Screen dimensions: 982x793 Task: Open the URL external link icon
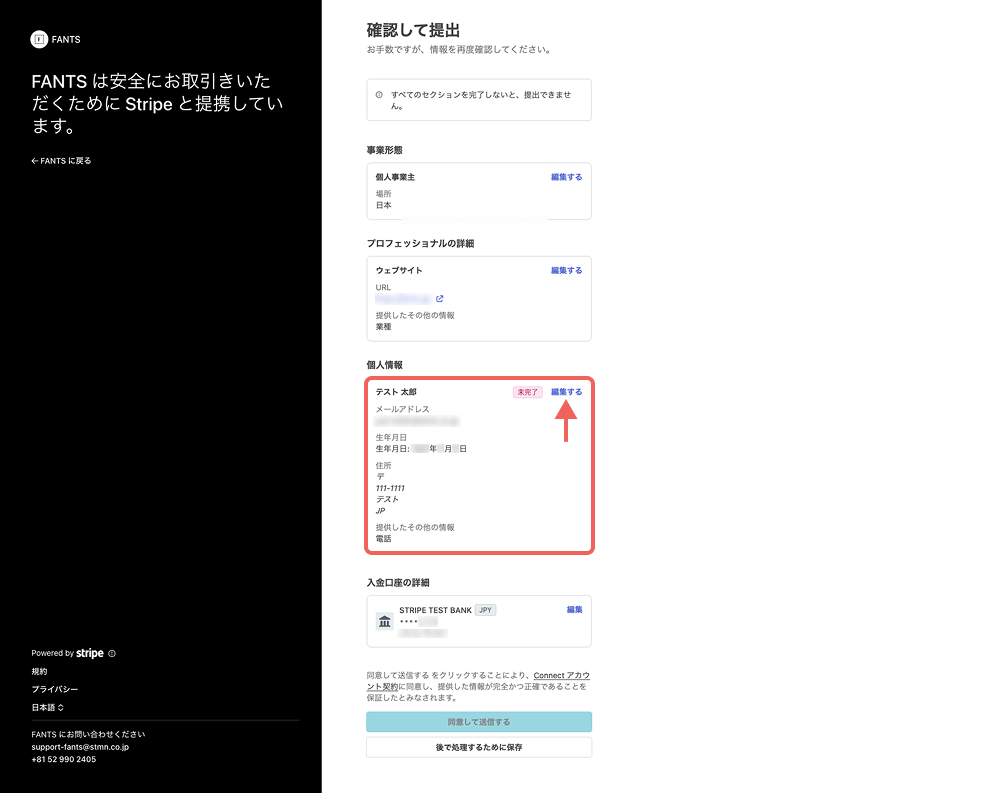[440, 299]
